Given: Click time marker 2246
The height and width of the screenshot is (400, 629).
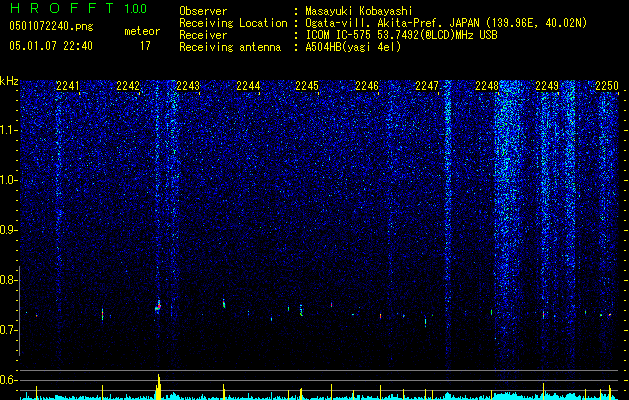Looking at the screenshot, I should pyautogui.click(x=367, y=86).
